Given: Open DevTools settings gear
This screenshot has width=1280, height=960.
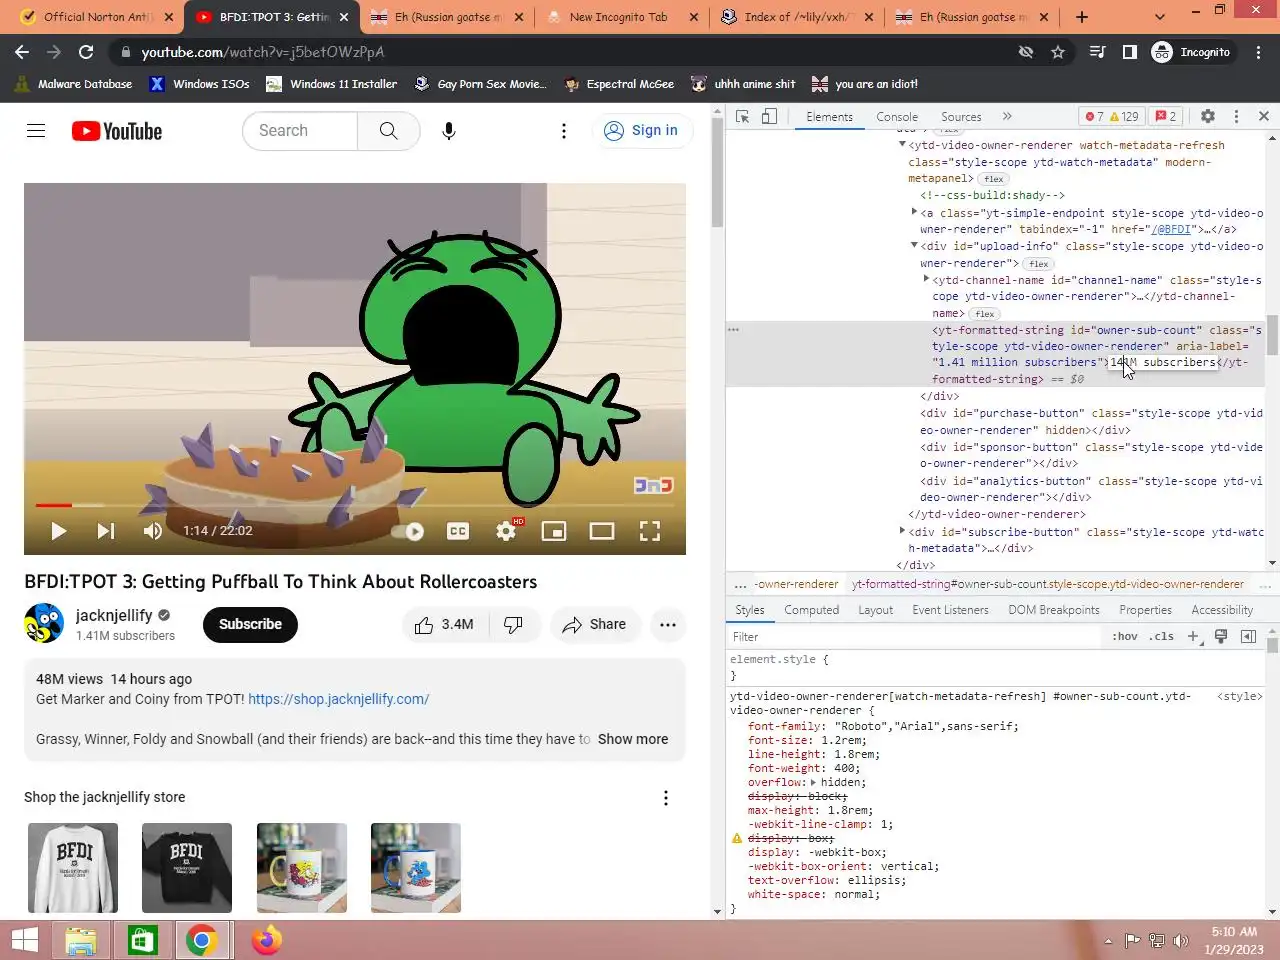Looking at the screenshot, I should pos(1208,116).
